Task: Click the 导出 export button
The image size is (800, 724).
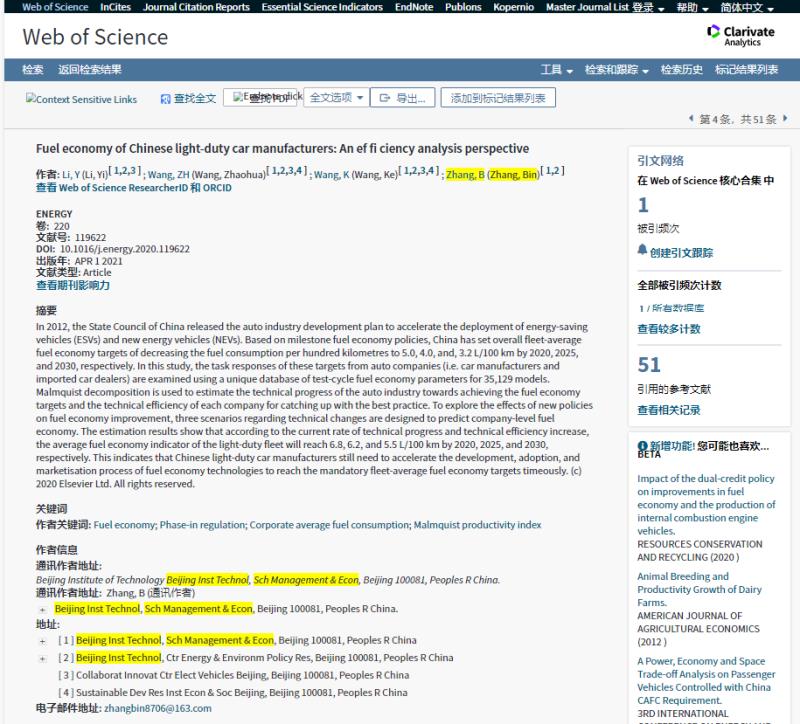Action: [403, 98]
